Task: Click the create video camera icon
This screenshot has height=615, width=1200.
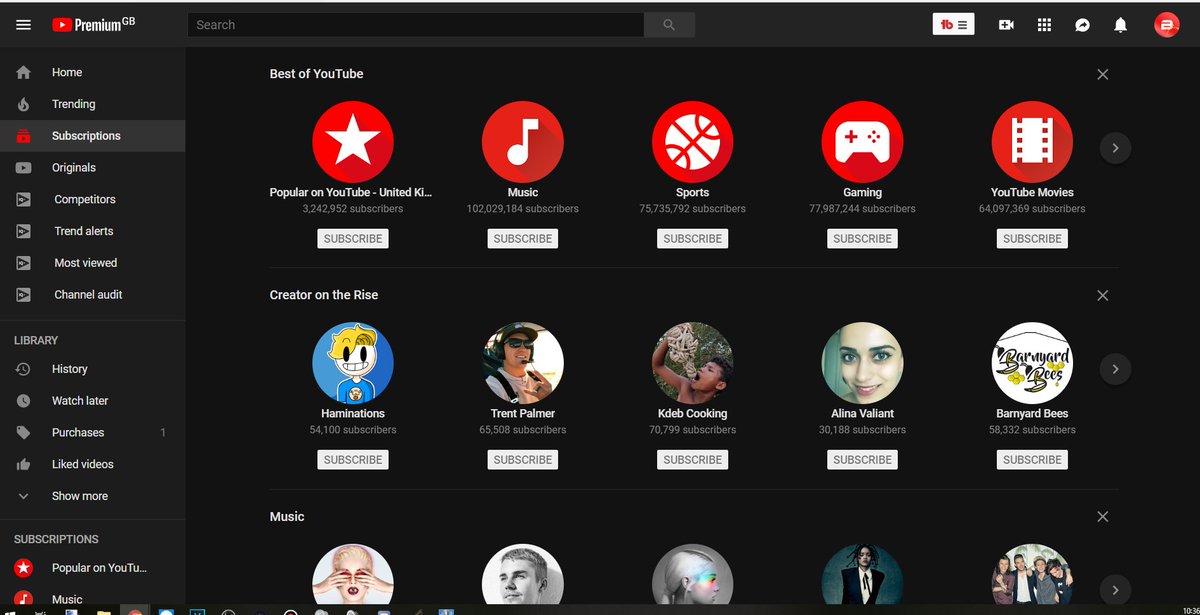Action: 1006,25
